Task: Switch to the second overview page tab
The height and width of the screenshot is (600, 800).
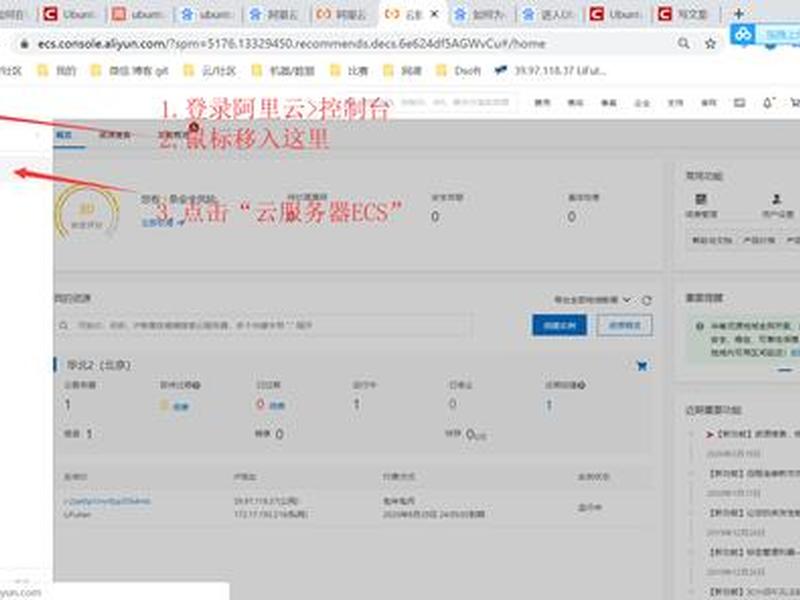Action: (115, 135)
